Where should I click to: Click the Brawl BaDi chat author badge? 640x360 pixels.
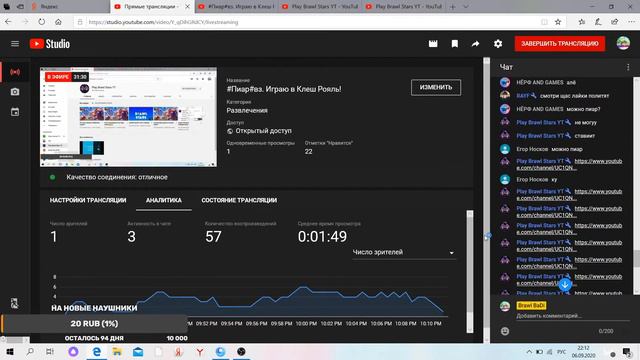point(531,305)
